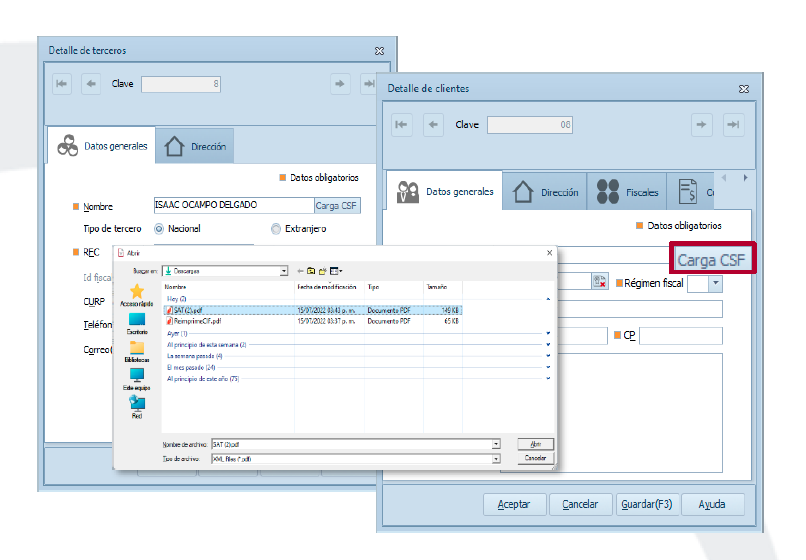Sort files by Nombre column header
The width and height of the screenshot is (806, 560).
click(228, 287)
